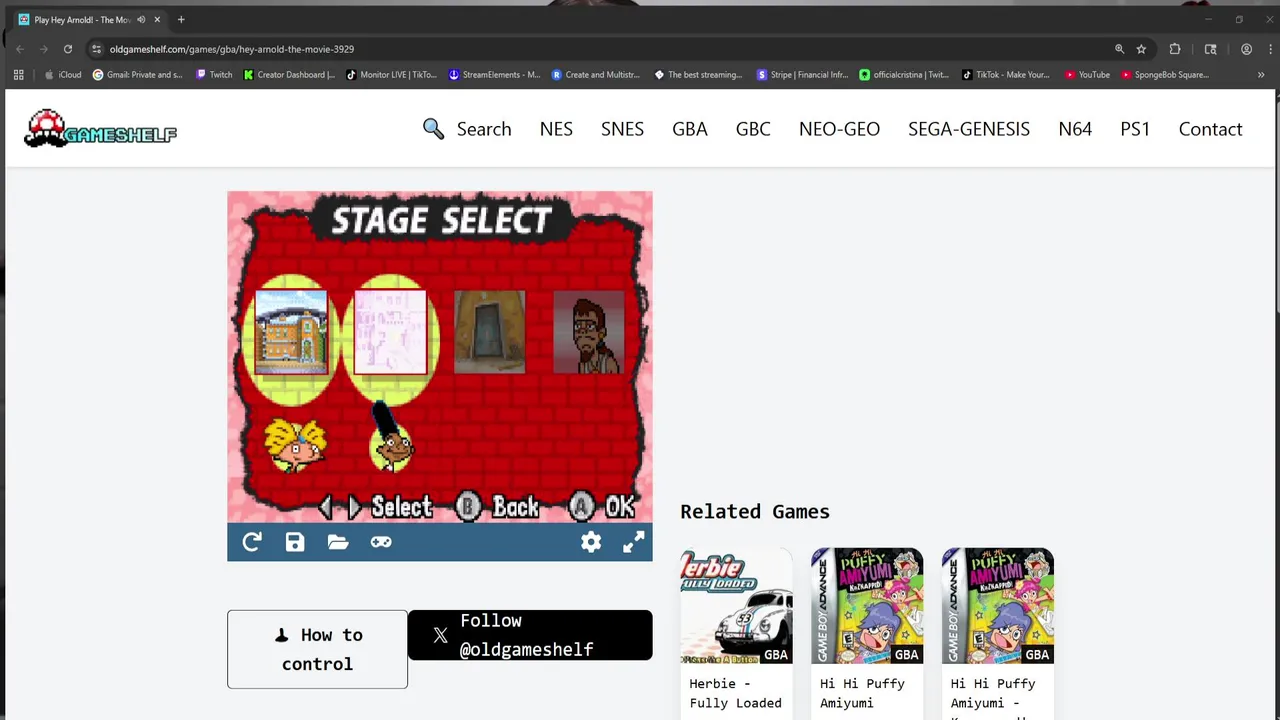Screen dimensions: 1280x720
Task: Select the sunset arms building stage thumbnail
Action: tap(291, 332)
